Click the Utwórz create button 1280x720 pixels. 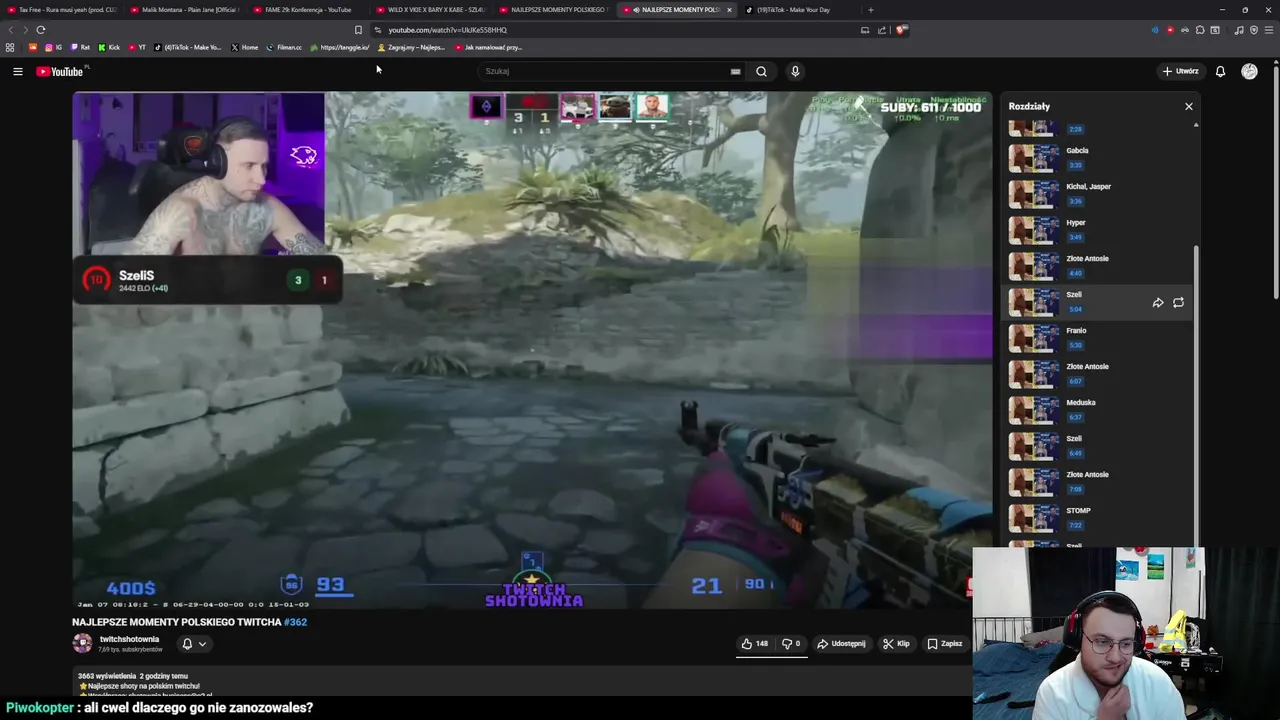(x=1180, y=71)
